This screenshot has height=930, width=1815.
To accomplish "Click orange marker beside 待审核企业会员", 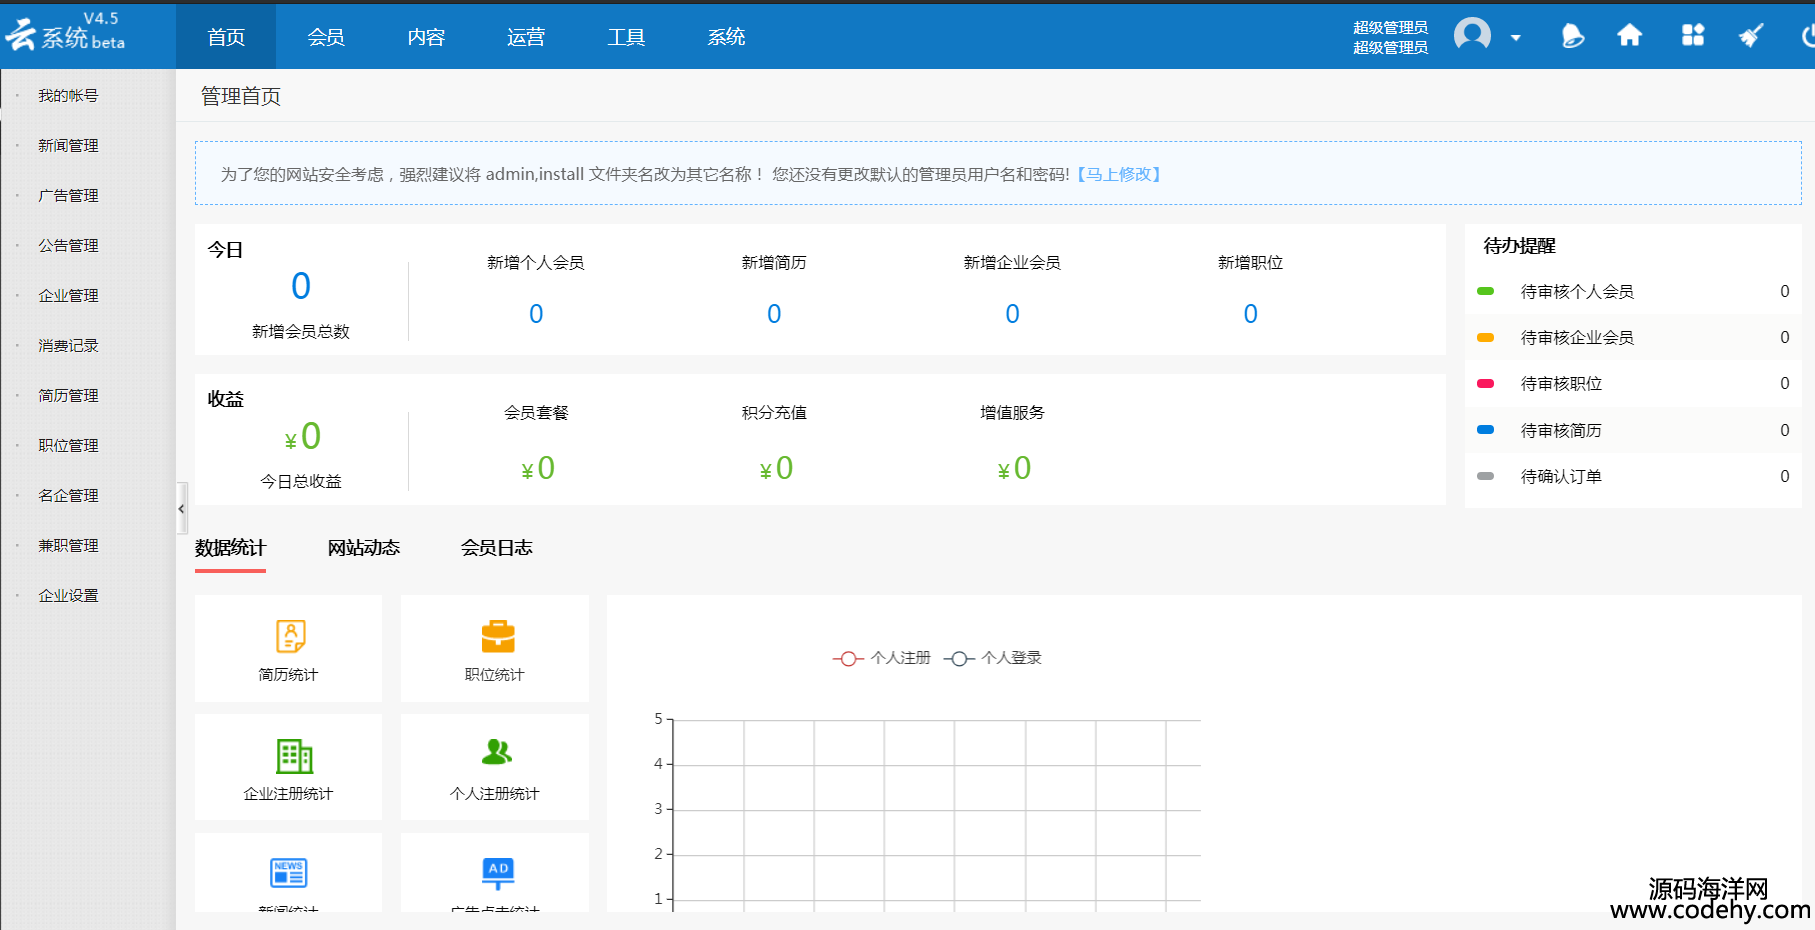I will 1485,338.
